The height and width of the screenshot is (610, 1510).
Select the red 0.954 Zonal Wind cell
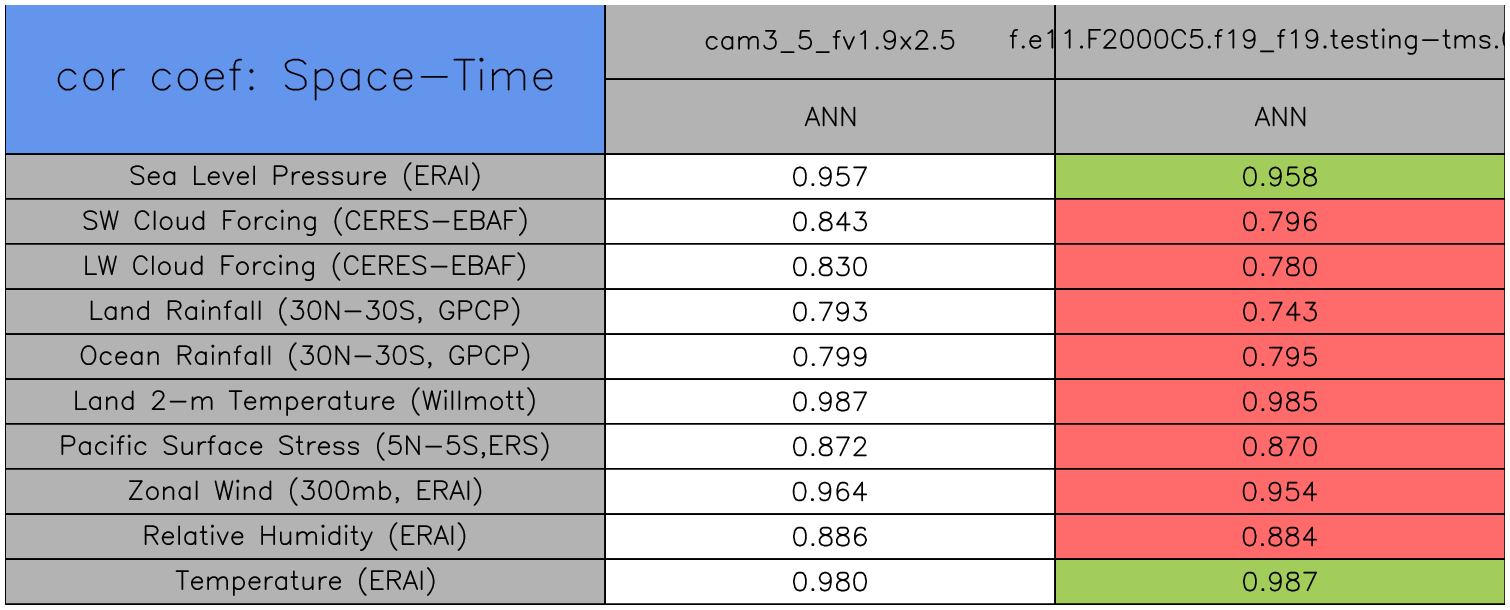[x=1280, y=492]
